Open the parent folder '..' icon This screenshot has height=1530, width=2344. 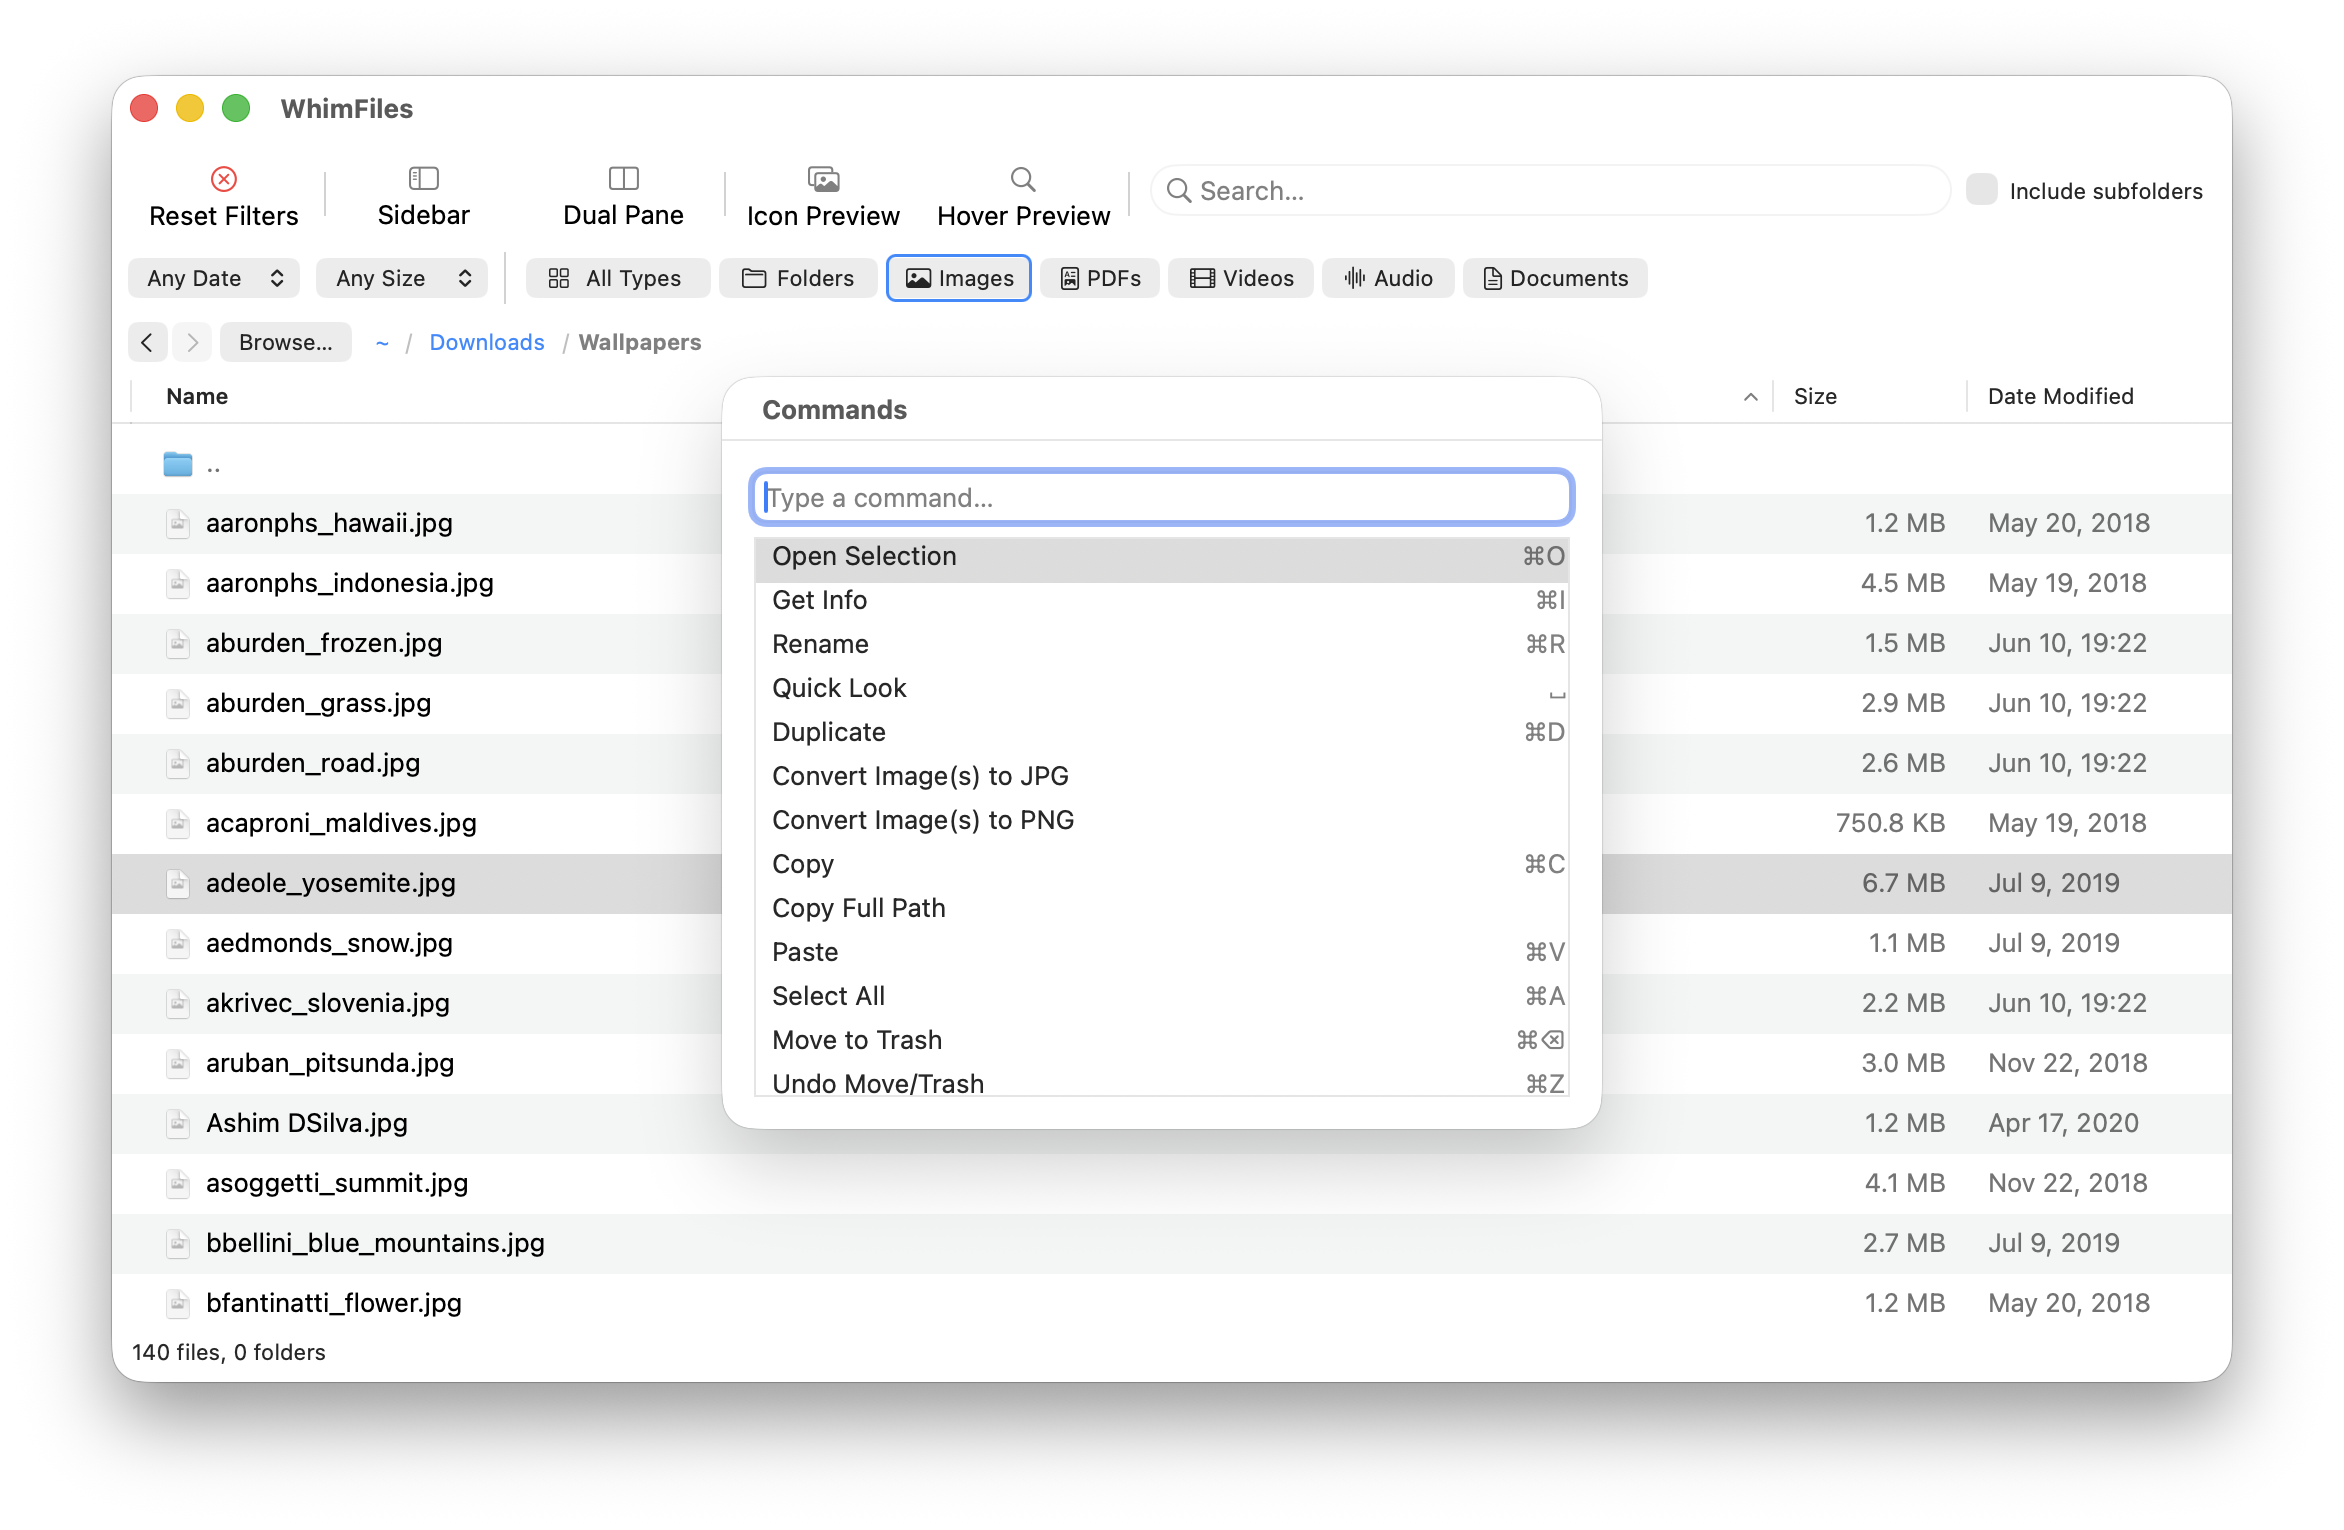coord(178,464)
